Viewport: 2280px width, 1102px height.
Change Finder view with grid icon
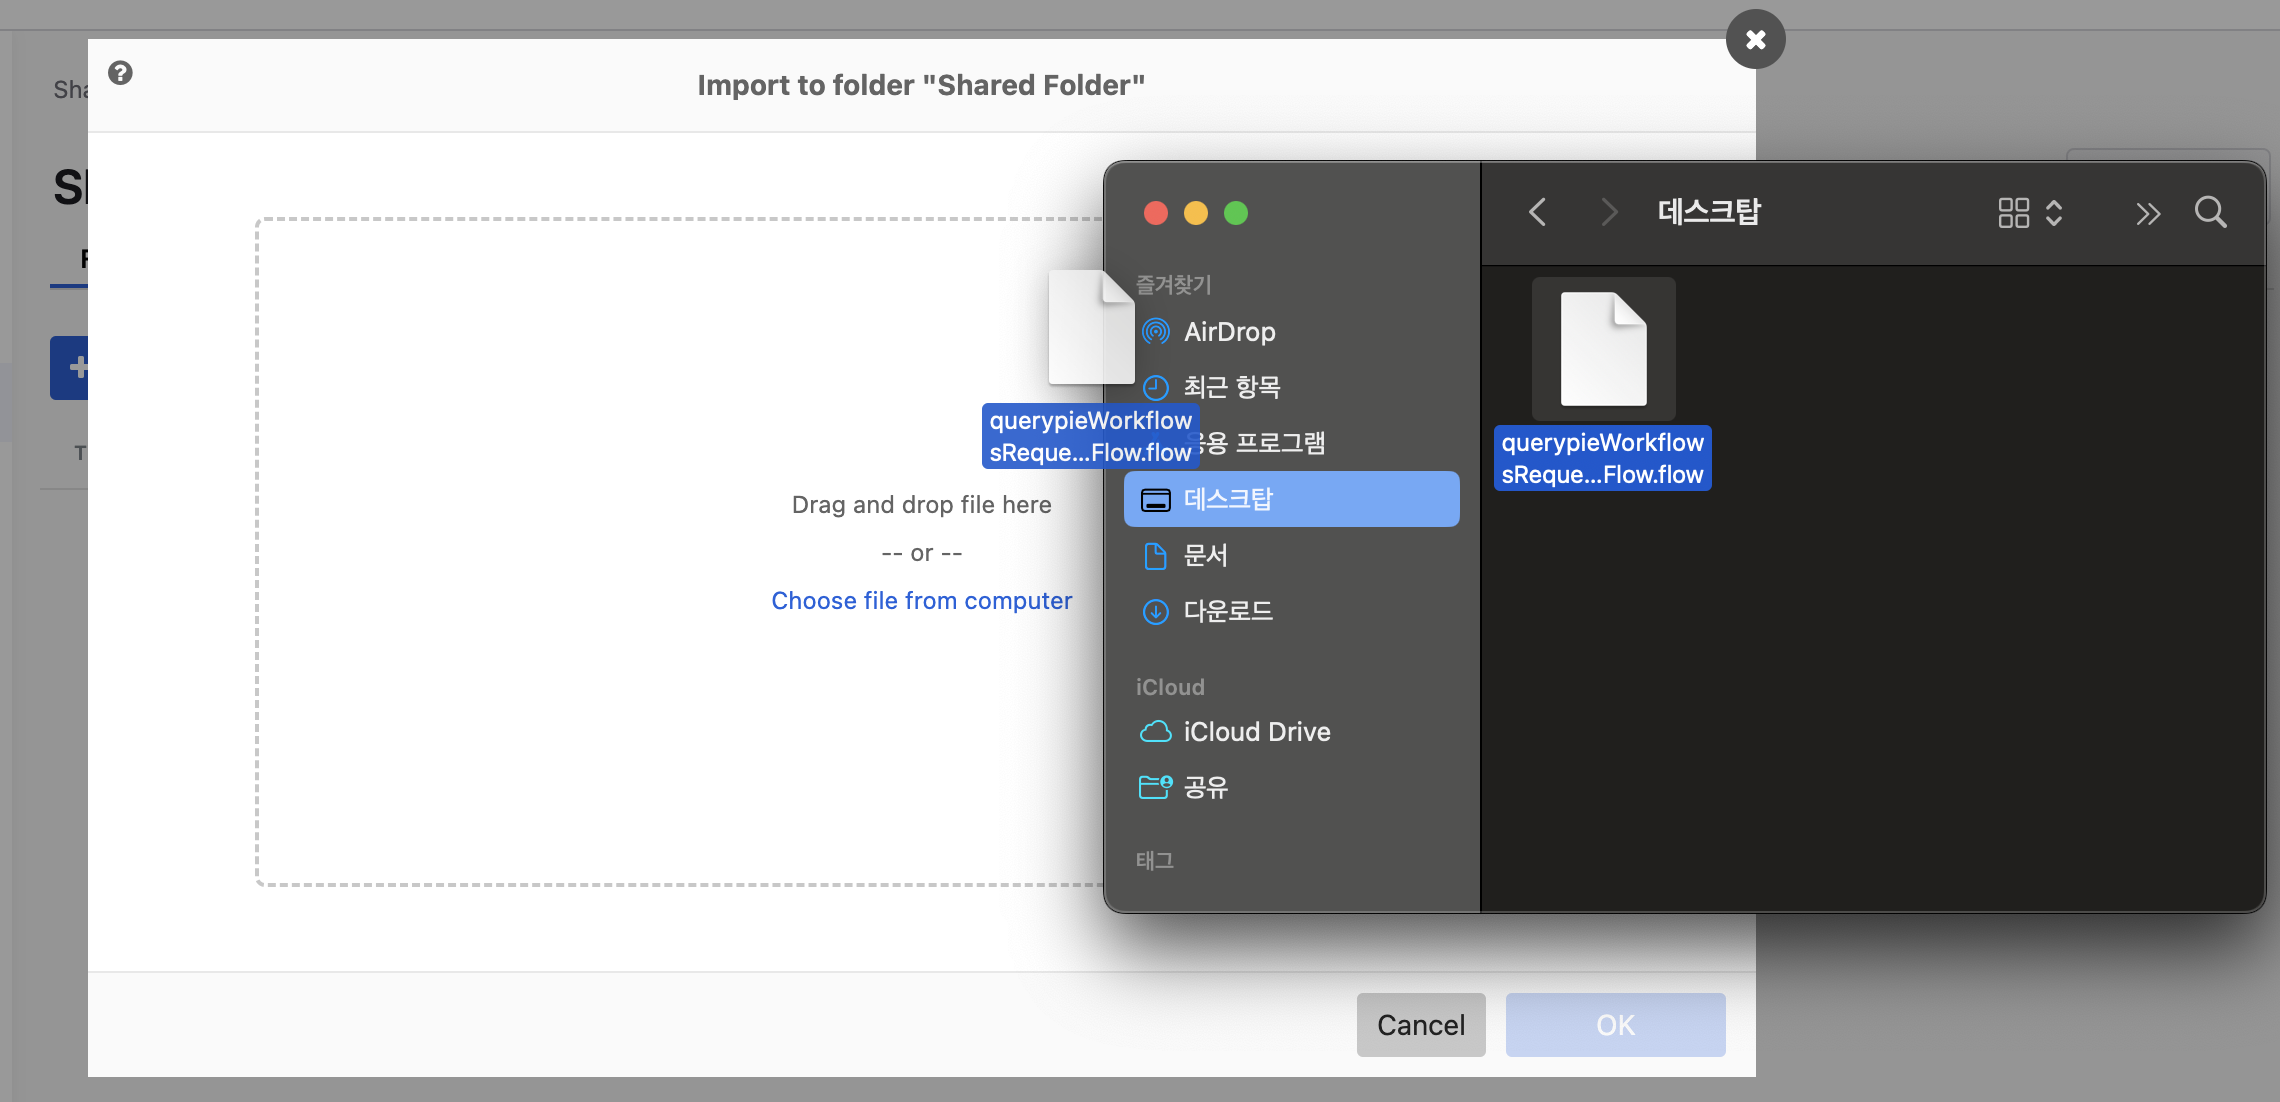[2013, 213]
